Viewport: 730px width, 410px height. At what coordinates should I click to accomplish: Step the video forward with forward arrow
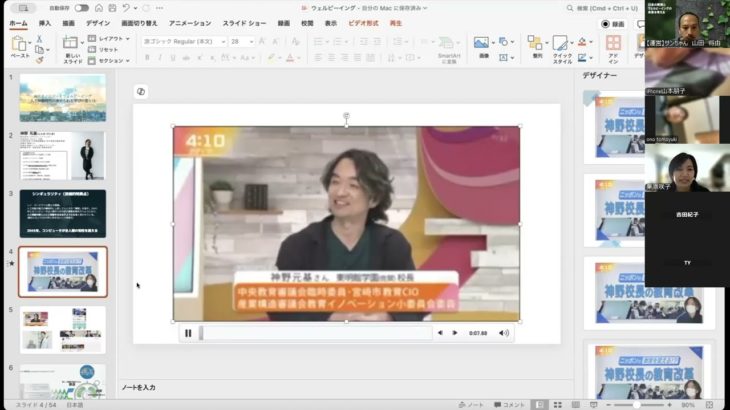[x=455, y=333]
